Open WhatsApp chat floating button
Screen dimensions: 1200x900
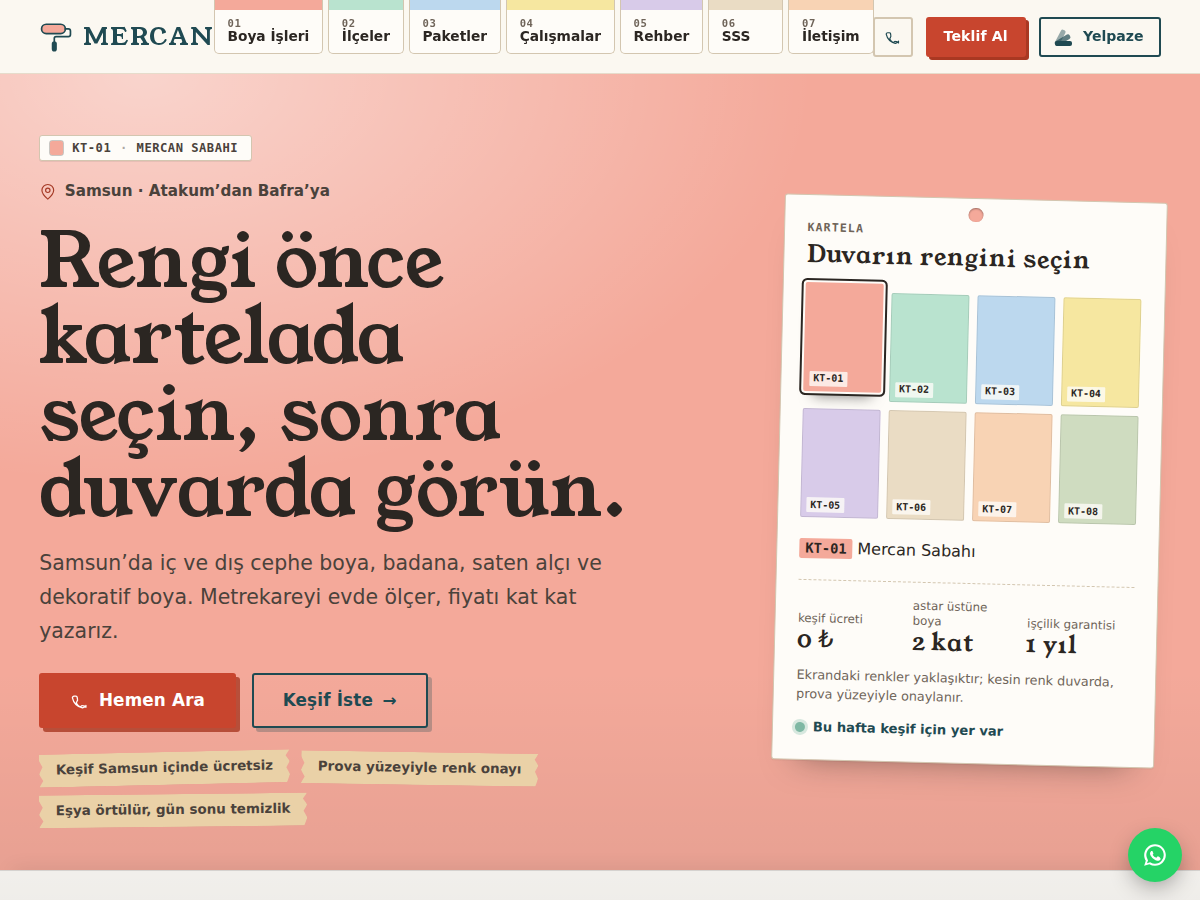click(1155, 855)
